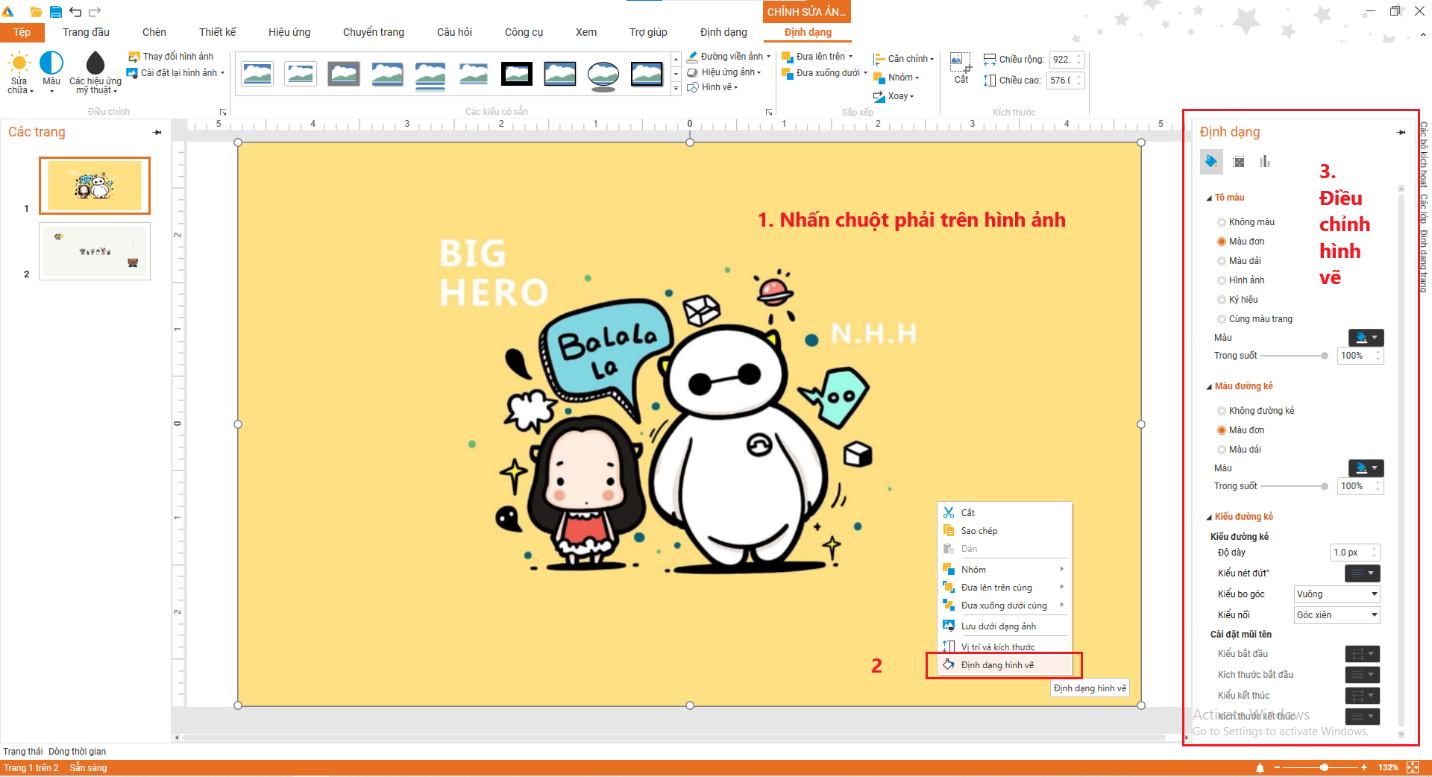Viewport: 1432px width, 777px height.
Task: Select Màu dải under Màu đường kẻ
Action: coord(1239,449)
